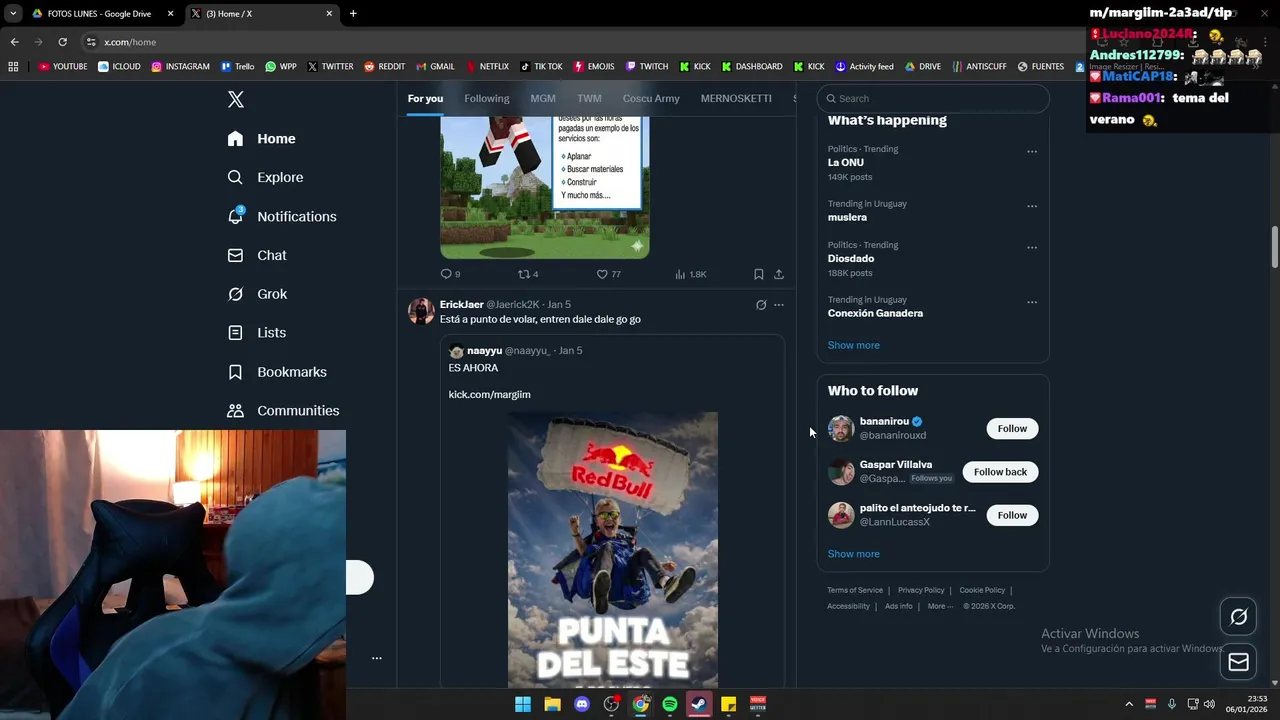1280x720 pixels.
Task: Open the Terms of Service link
Action: pyautogui.click(x=855, y=590)
